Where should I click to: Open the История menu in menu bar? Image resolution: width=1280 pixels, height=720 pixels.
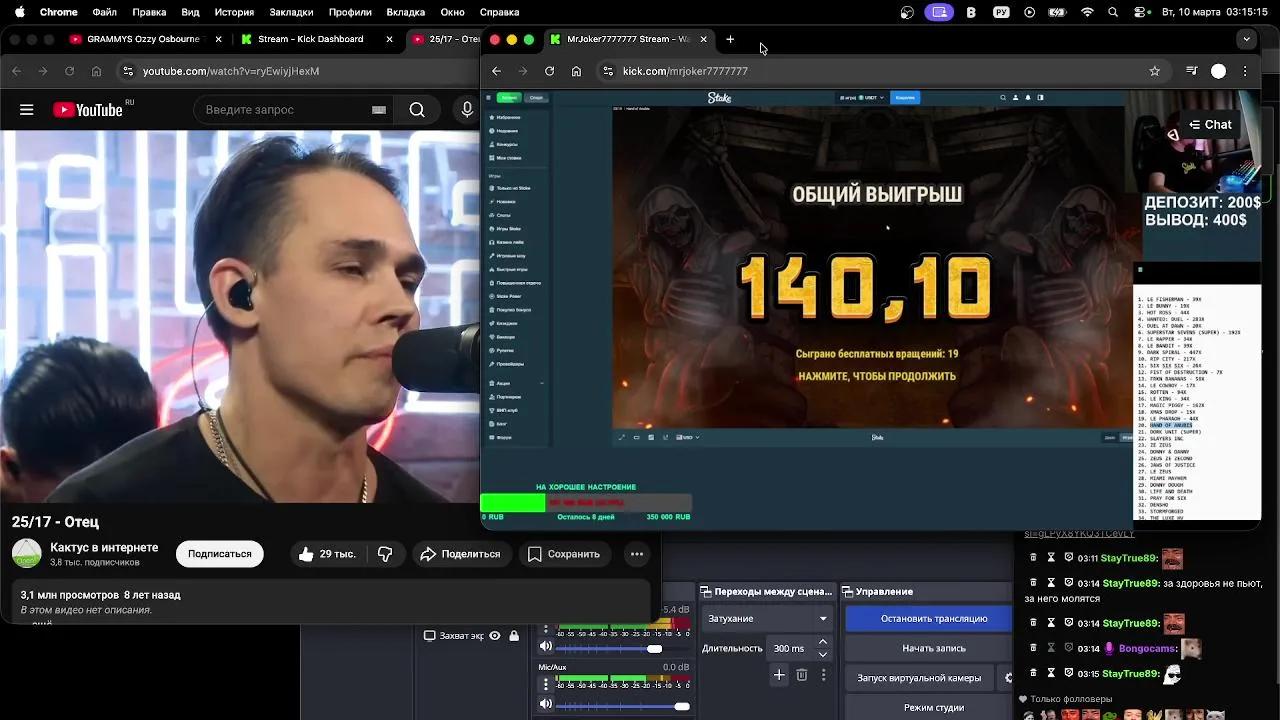pos(234,12)
